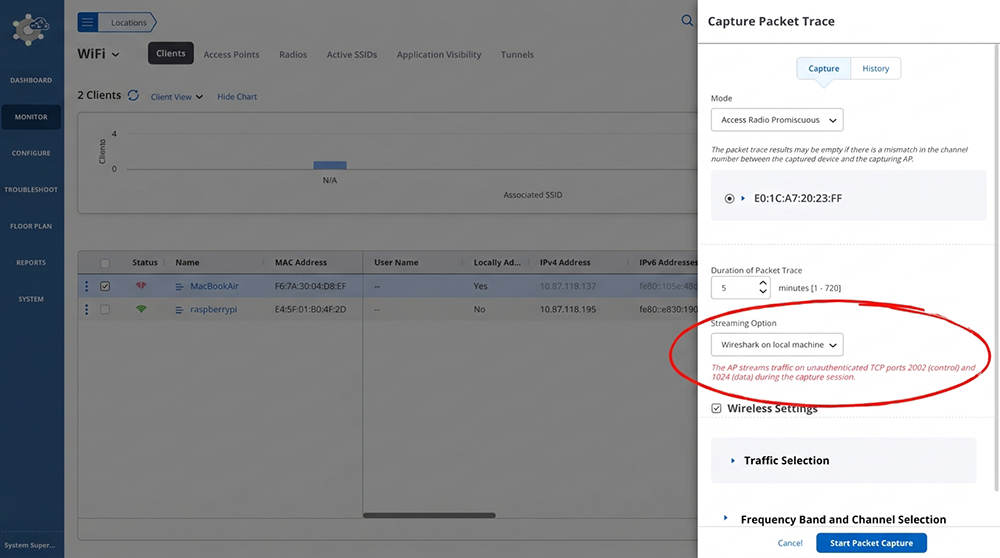Cancel the packet trace capture
Screen dimensions: 1000x558
[790, 543]
